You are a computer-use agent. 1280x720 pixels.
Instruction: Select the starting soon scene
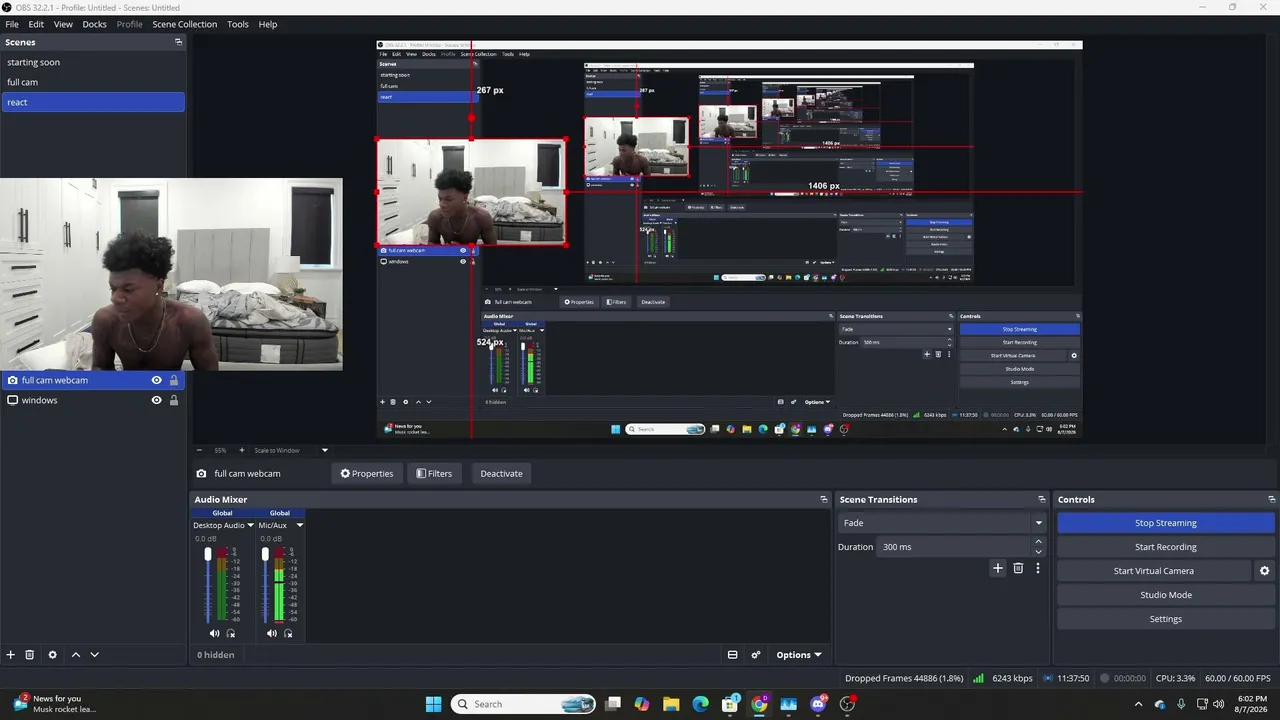pos(93,62)
